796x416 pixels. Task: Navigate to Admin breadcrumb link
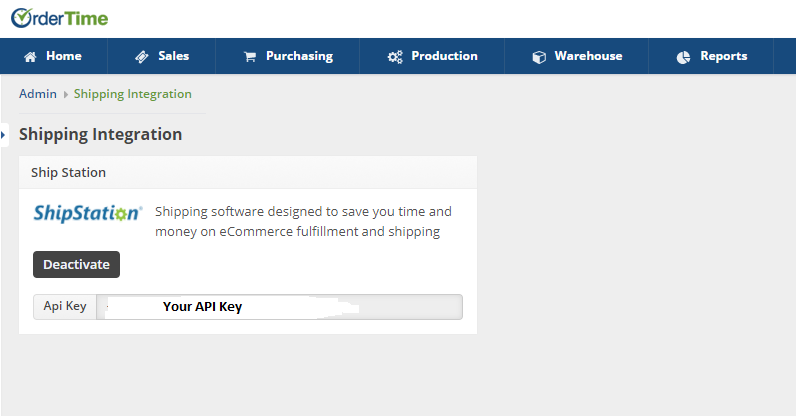[38, 94]
